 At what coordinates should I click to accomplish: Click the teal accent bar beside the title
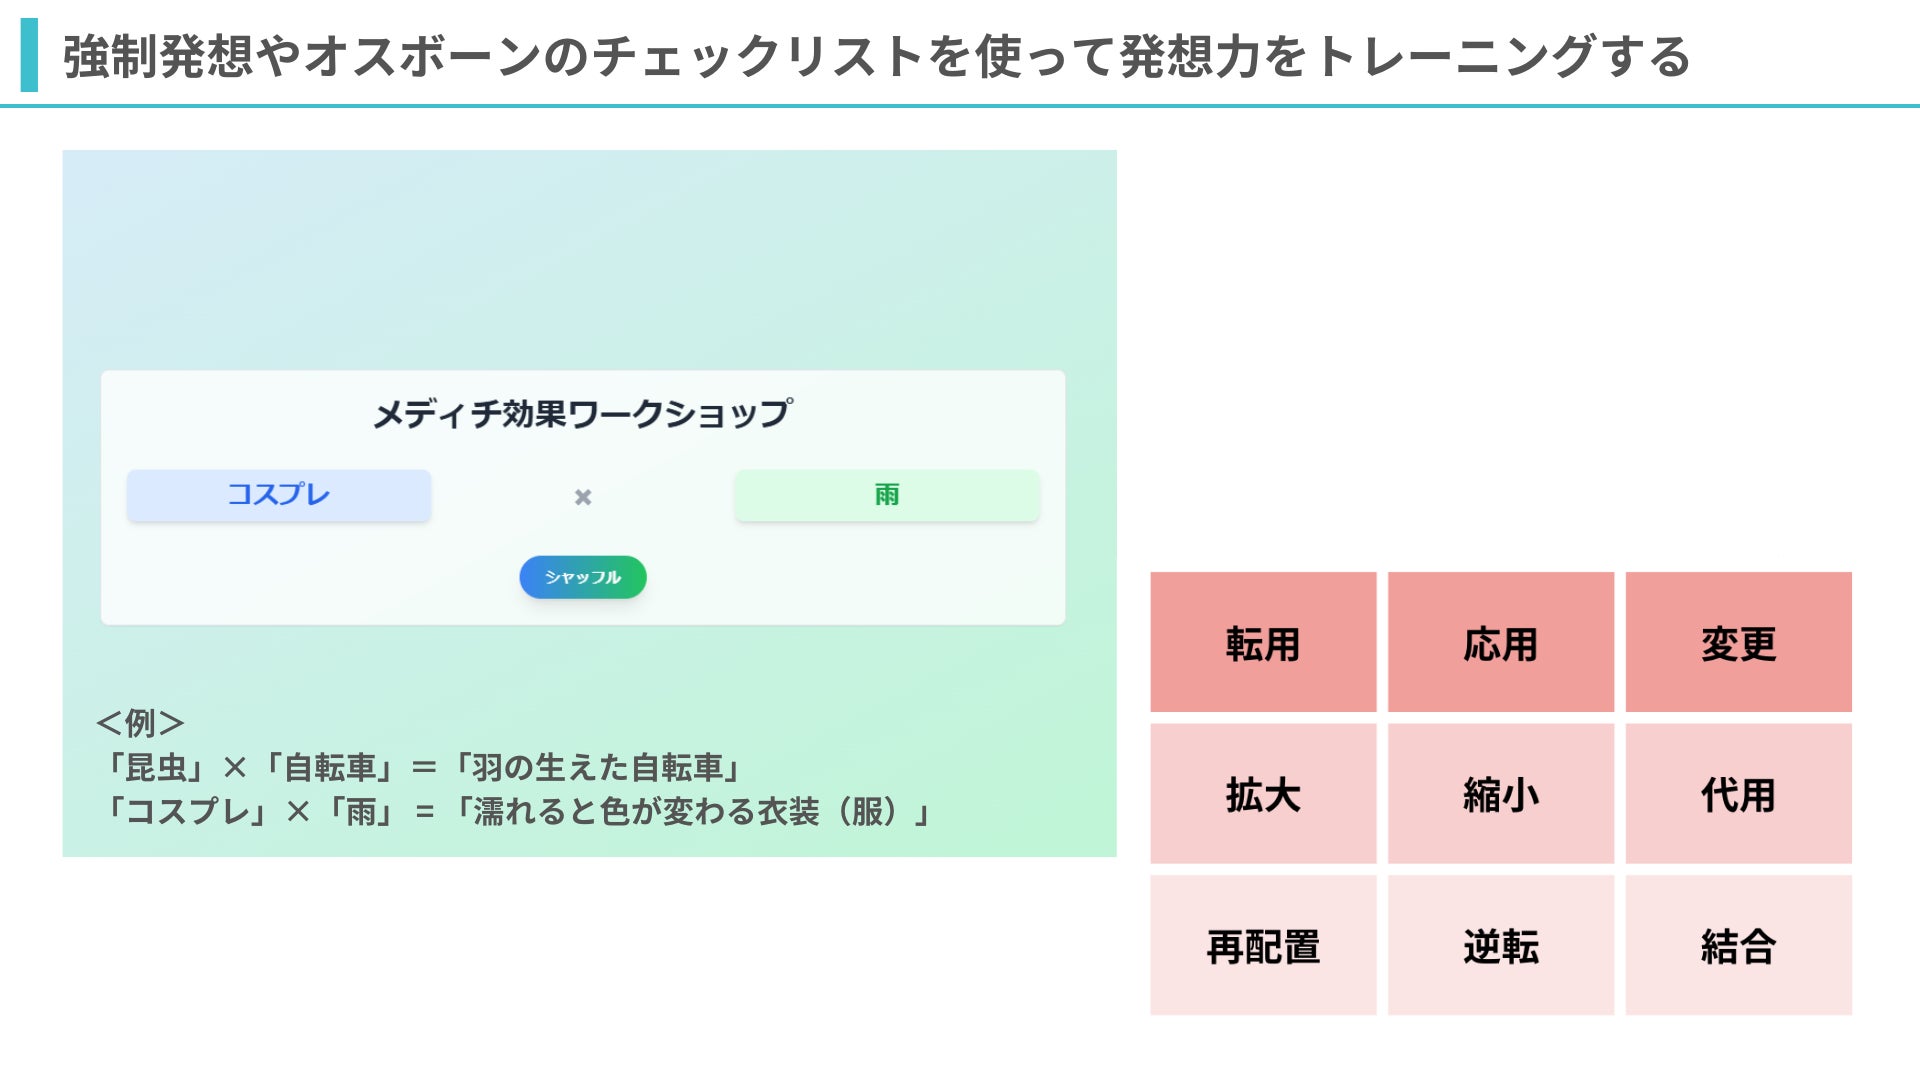point(29,55)
